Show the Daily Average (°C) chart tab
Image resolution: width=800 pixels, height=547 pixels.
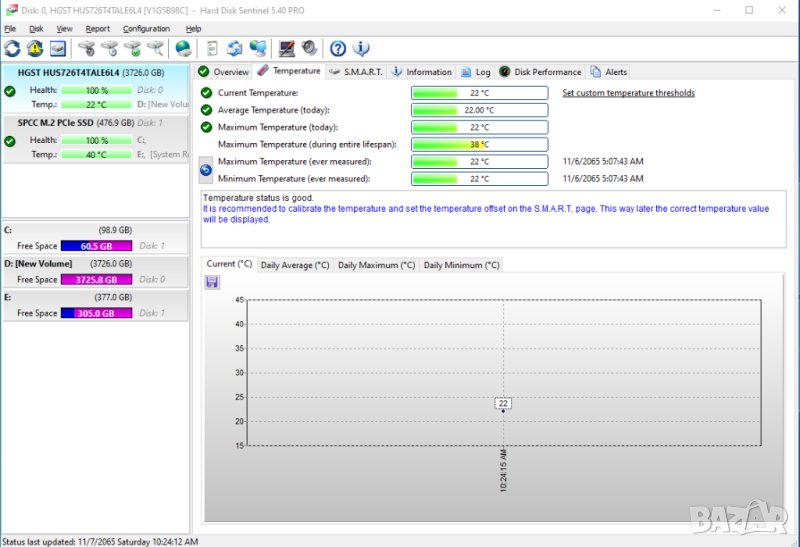click(x=295, y=265)
